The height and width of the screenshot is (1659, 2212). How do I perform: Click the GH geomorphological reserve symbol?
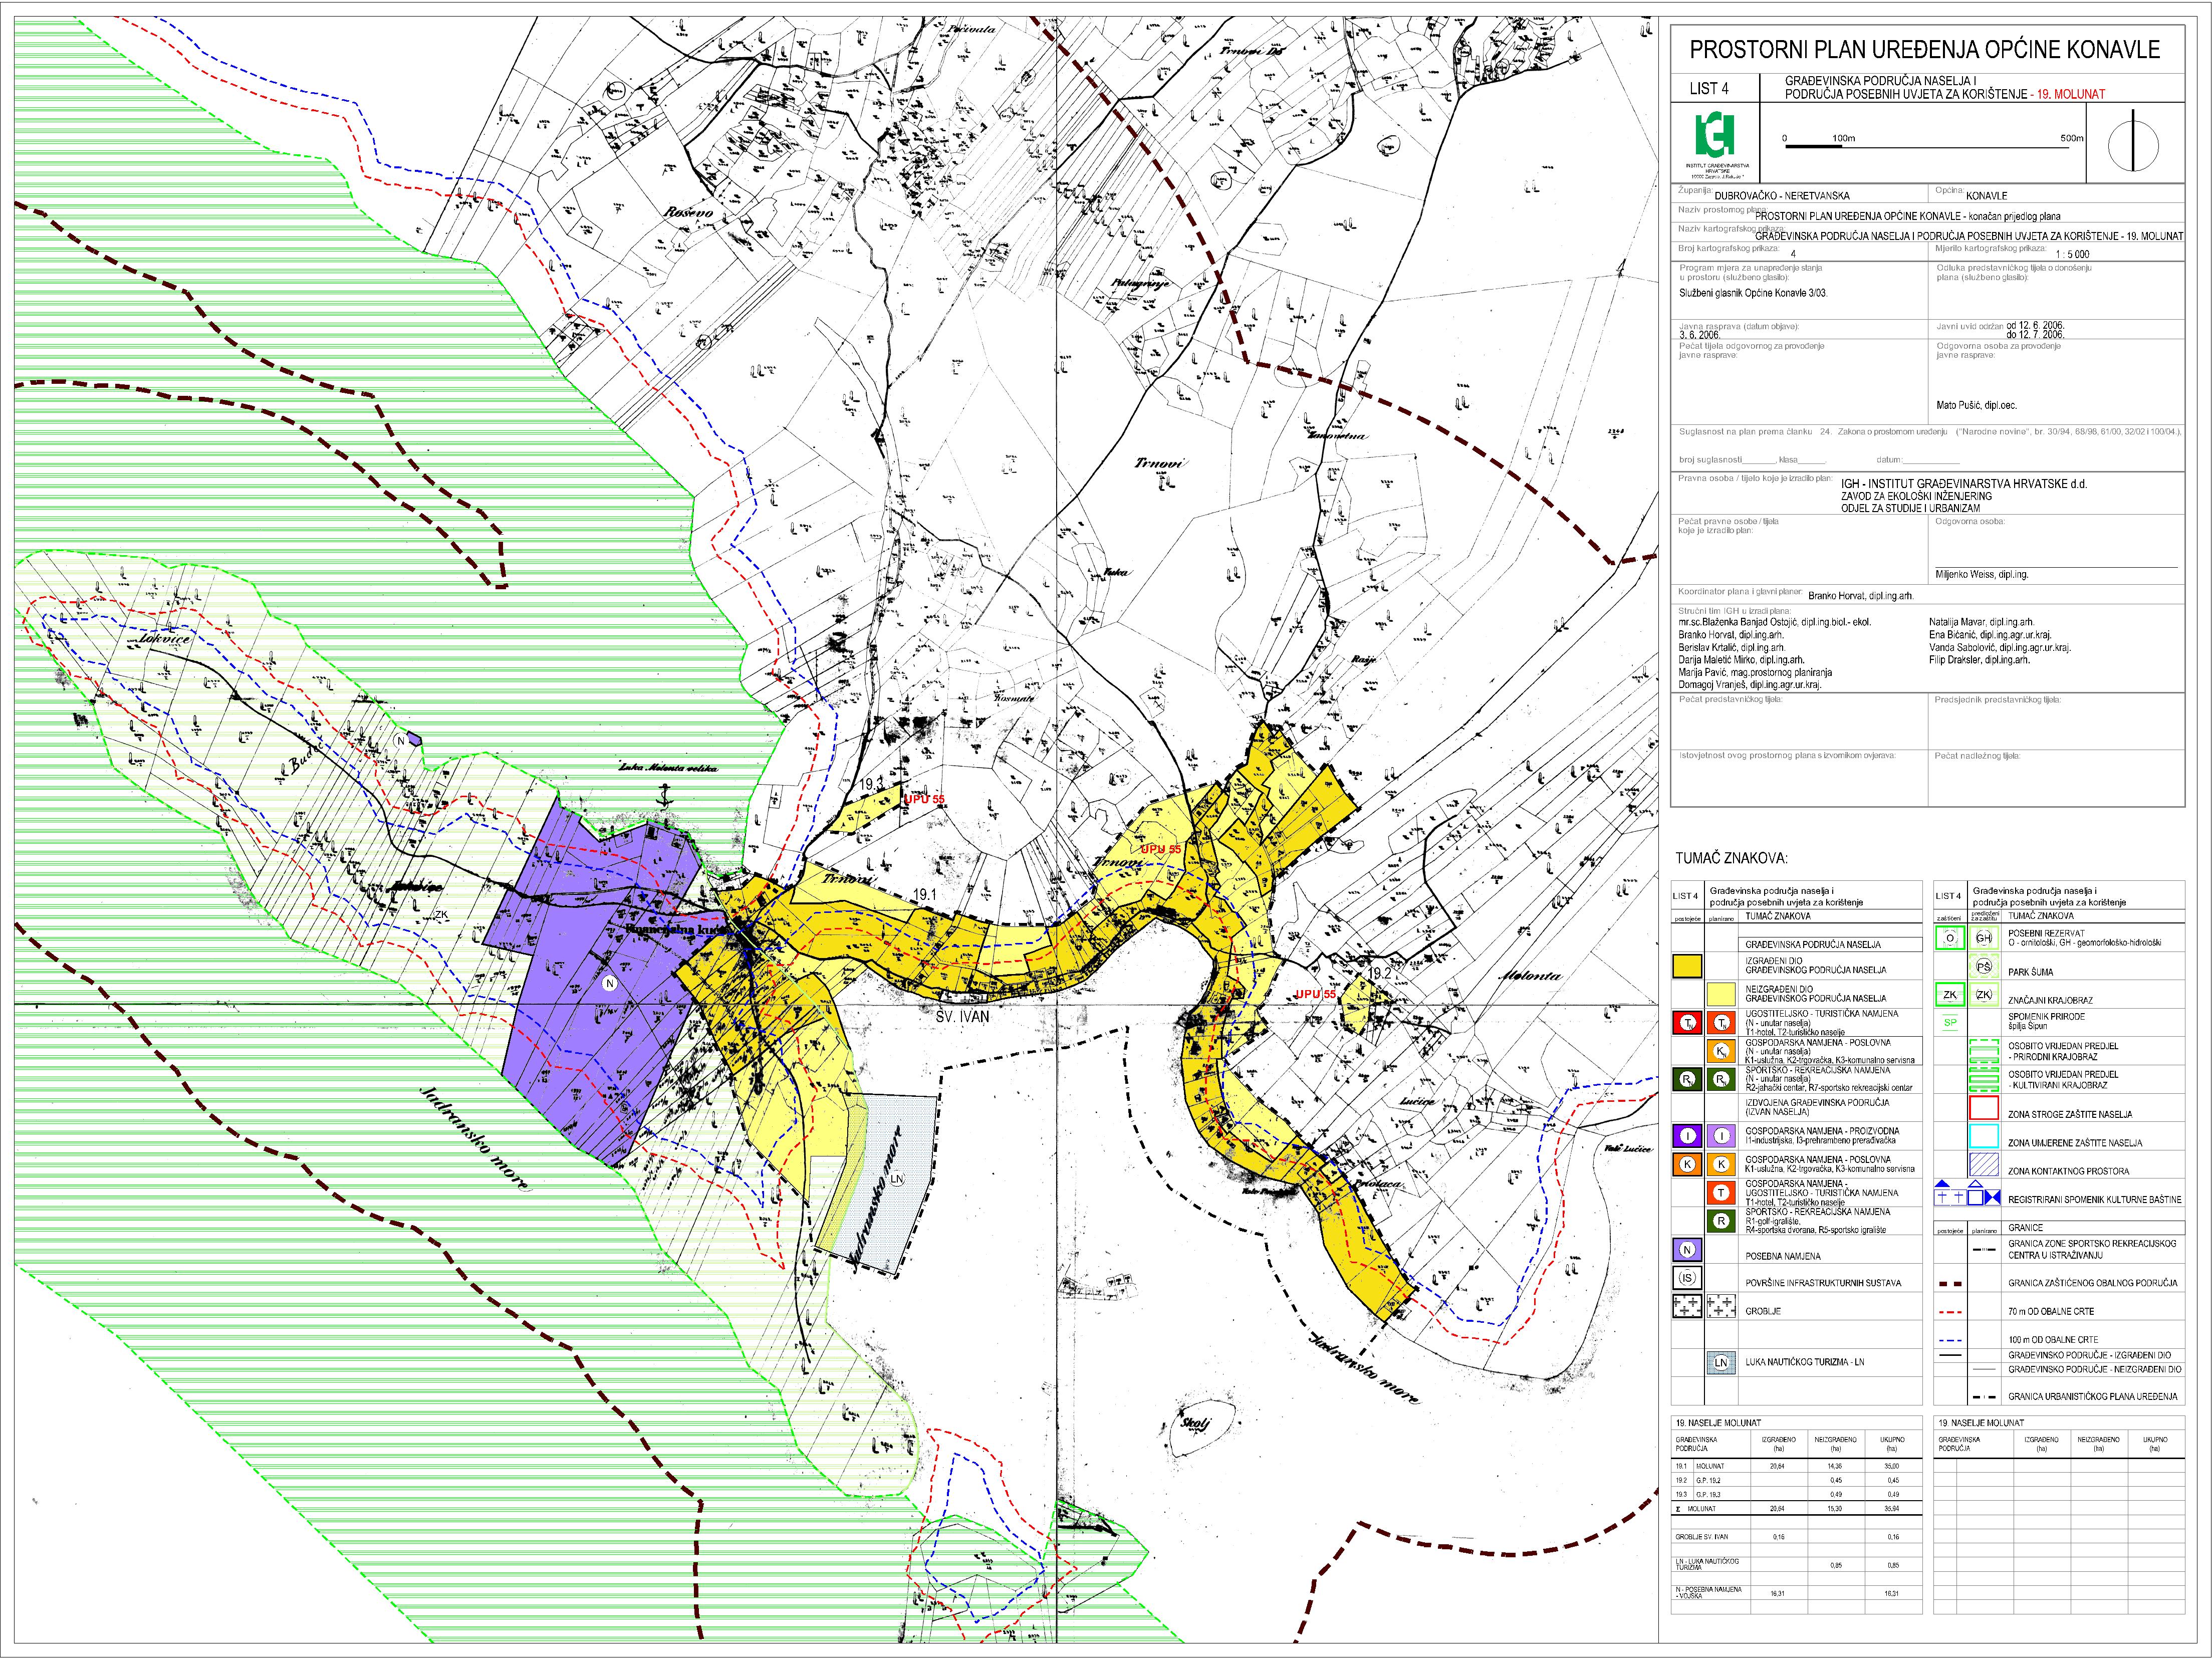1984,938
